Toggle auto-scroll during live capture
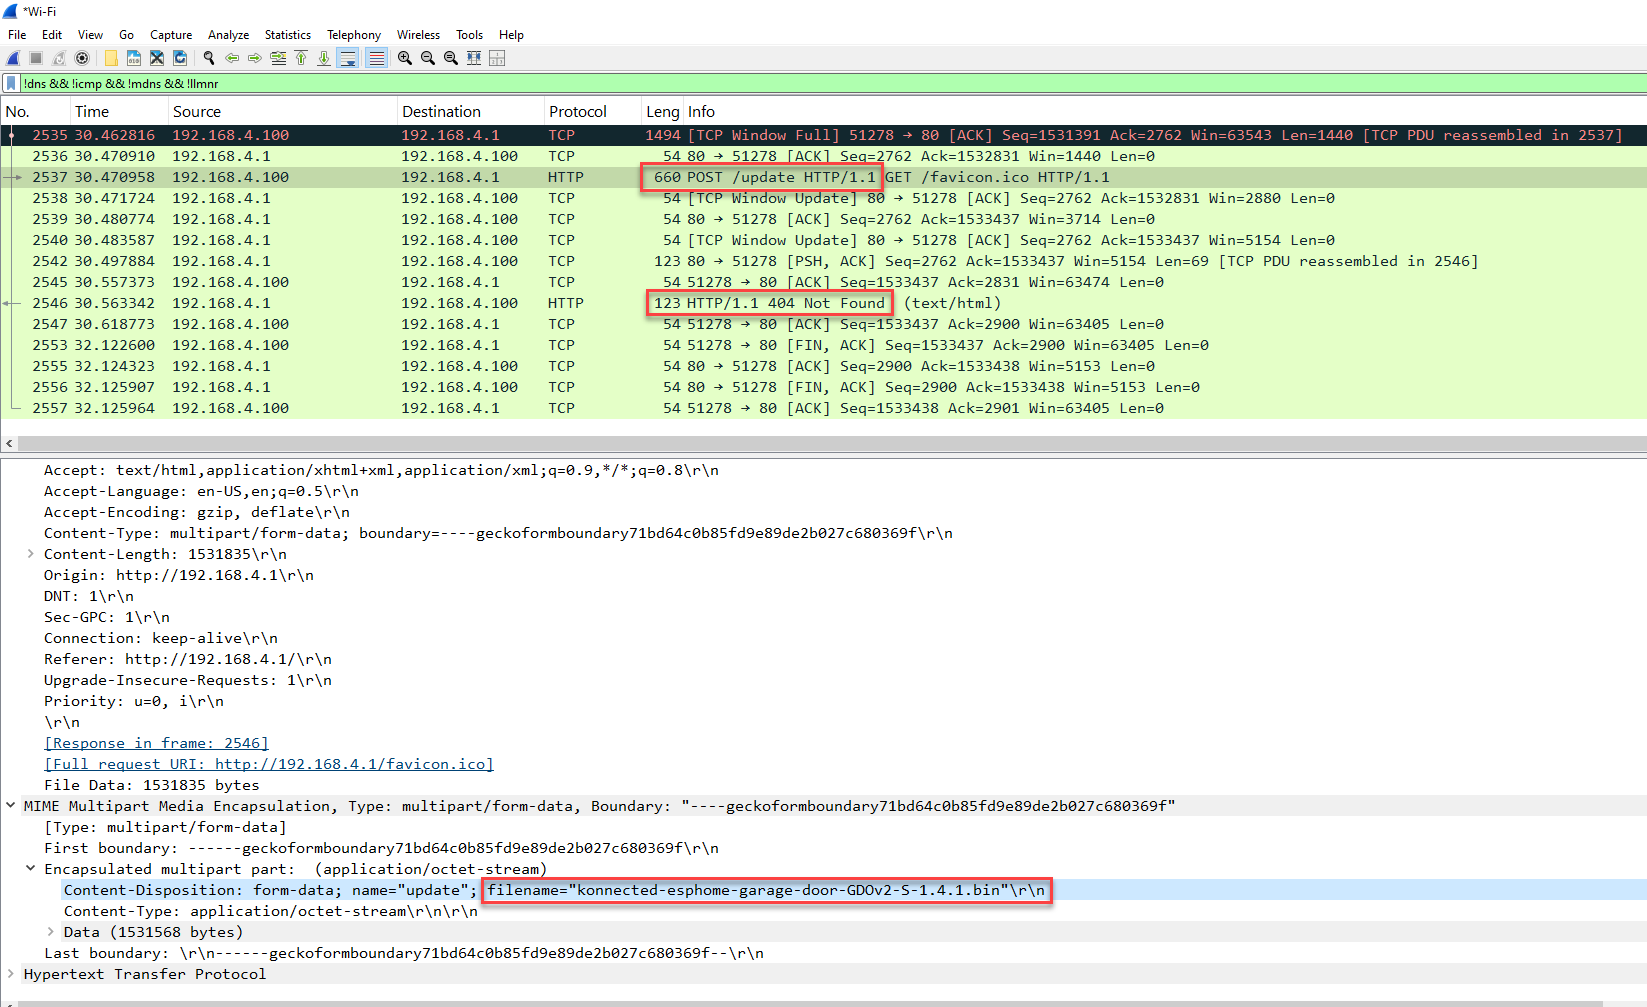The height and width of the screenshot is (1007, 1647). [x=347, y=58]
